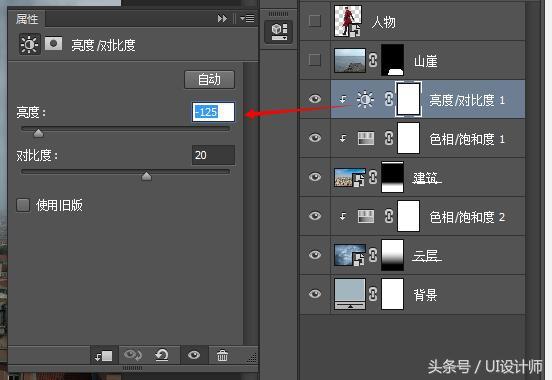This screenshot has width=552, height=380.
Task: Enable the 使用旧版 checkbox
Action: (x=23, y=205)
